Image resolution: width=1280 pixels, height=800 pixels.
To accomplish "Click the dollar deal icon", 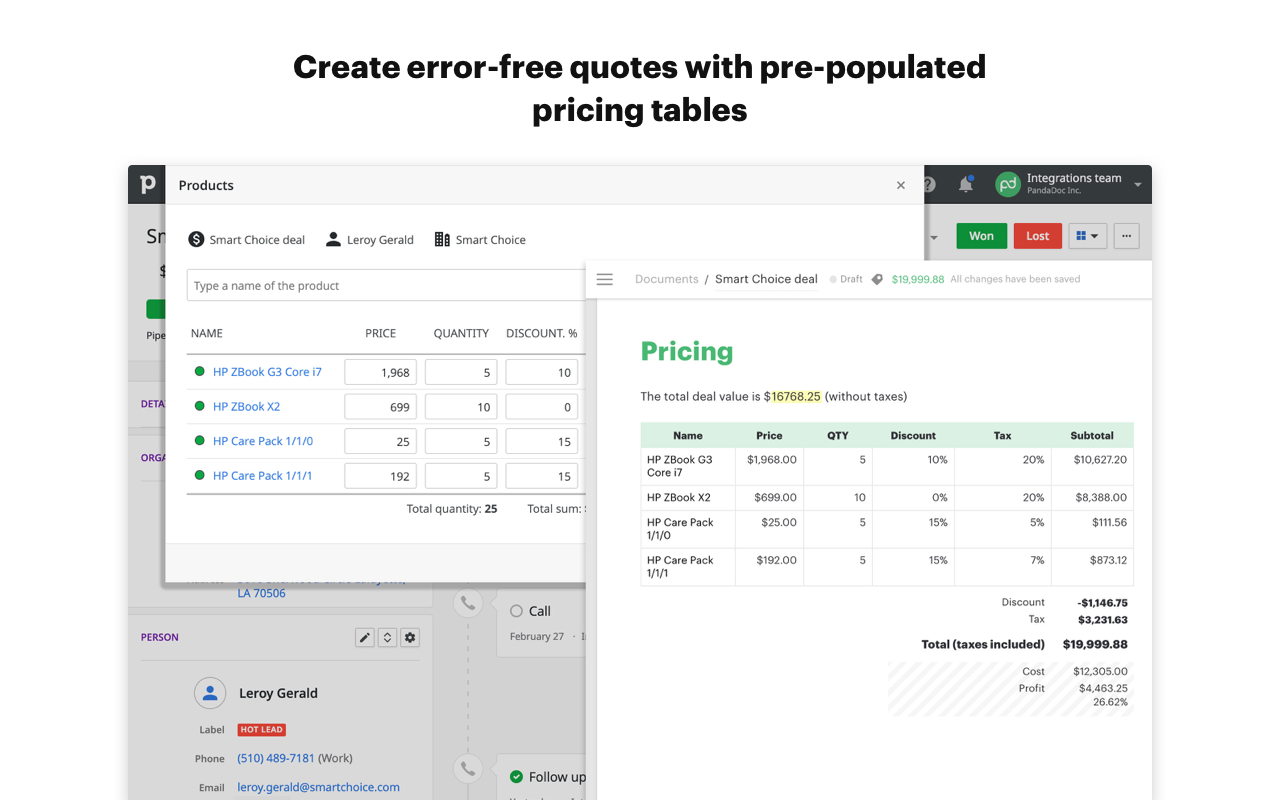I will click(x=196, y=240).
